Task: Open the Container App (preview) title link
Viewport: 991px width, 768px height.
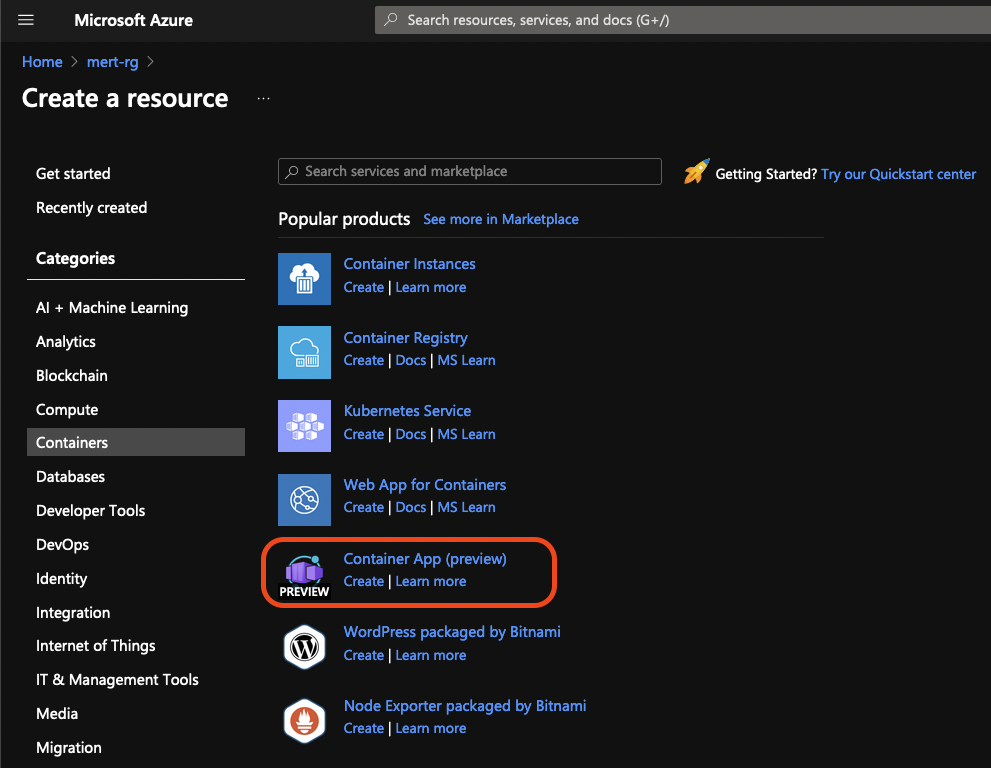Action: [425, 559]
